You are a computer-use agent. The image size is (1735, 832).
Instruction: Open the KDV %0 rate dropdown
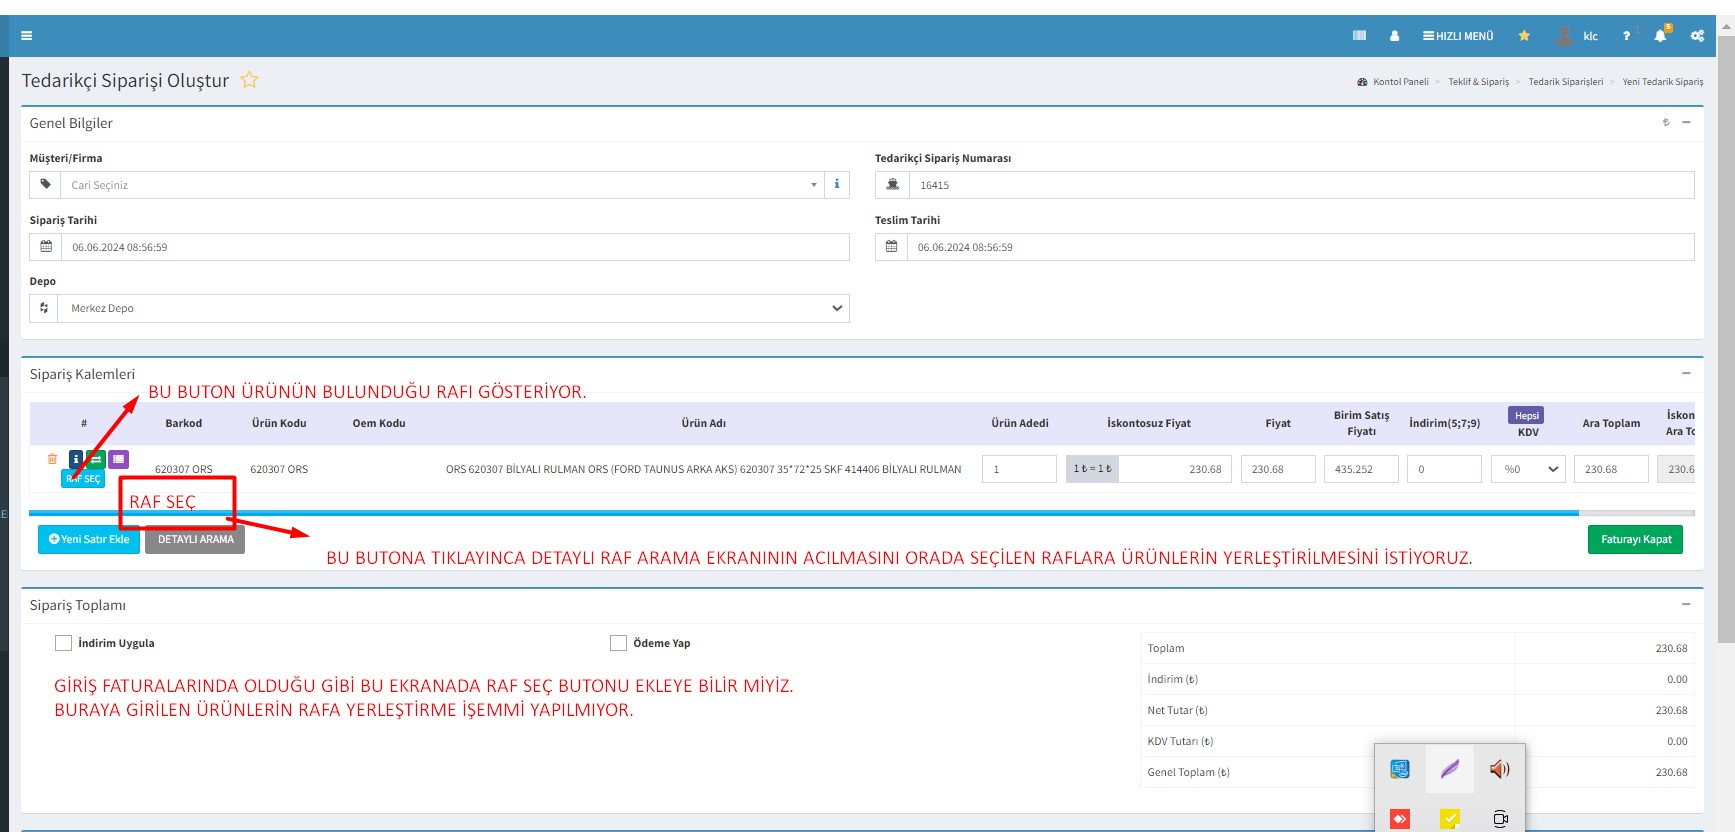coord(1528,469)
